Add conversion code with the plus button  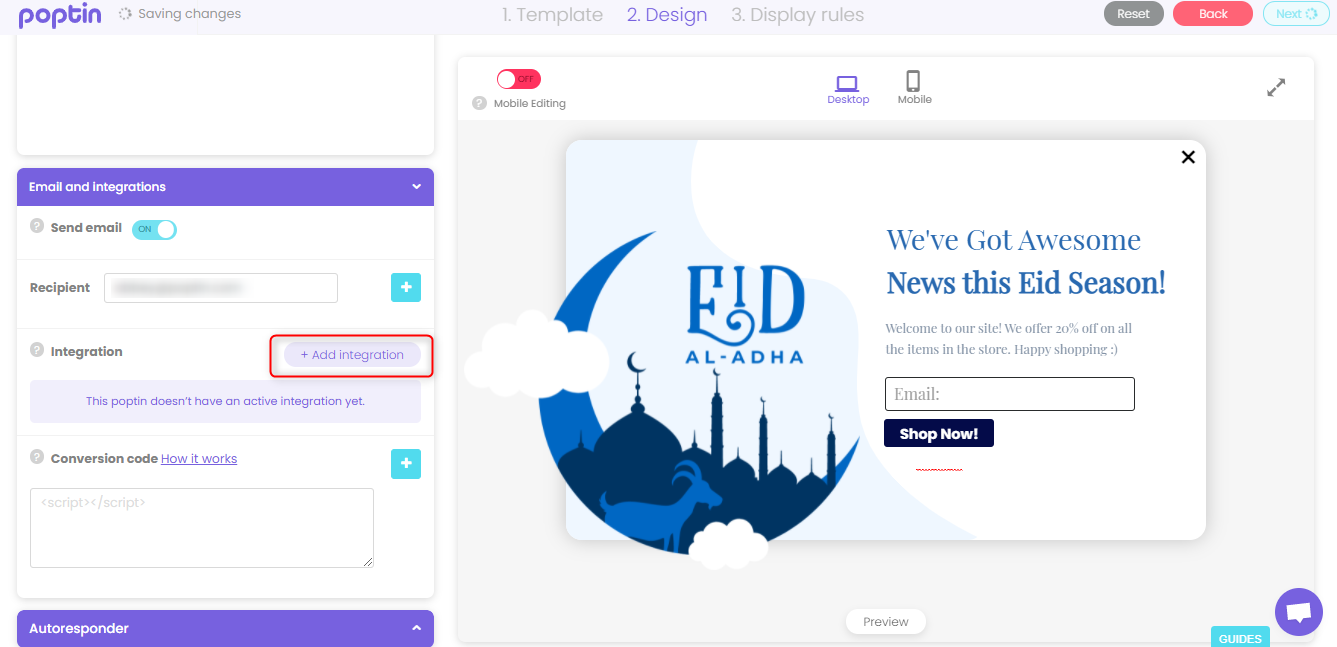[x=406, y=464]
